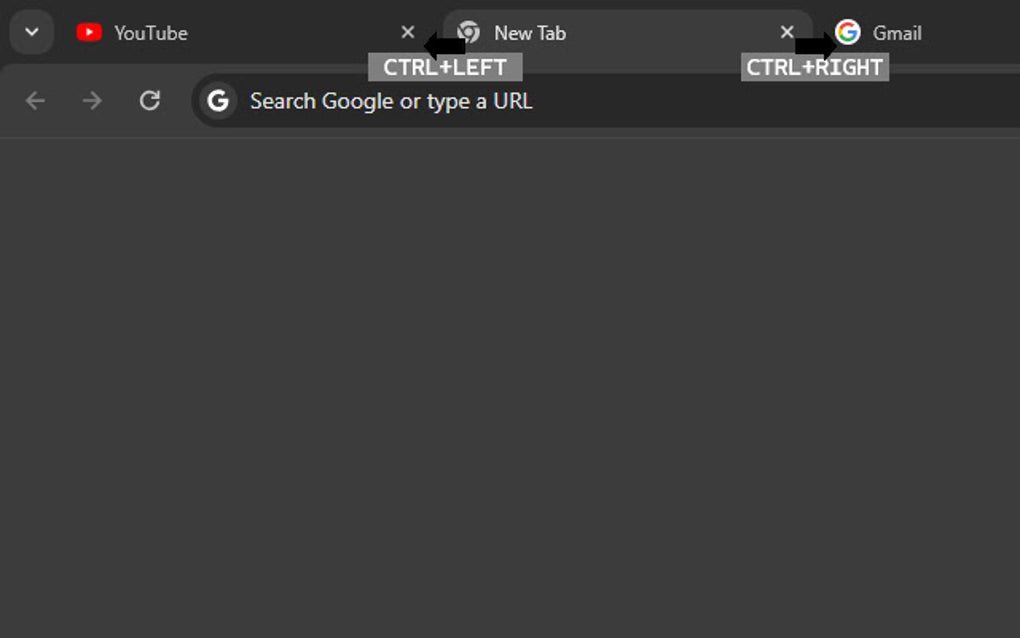Close the YouTube tab
Screen dimensions: 1020x638
(x=407, y=31)
